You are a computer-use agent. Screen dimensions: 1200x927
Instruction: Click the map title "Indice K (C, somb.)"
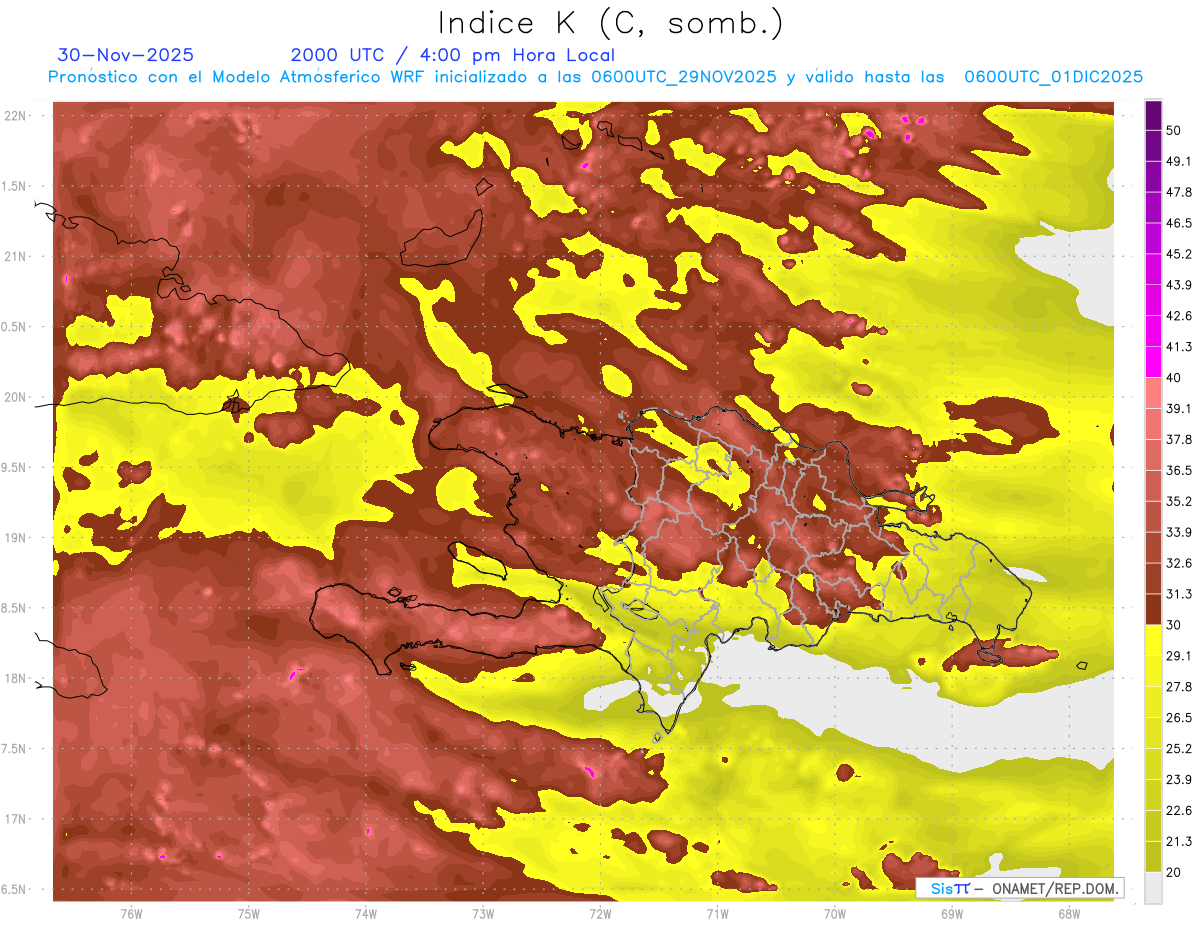[610, 22]
